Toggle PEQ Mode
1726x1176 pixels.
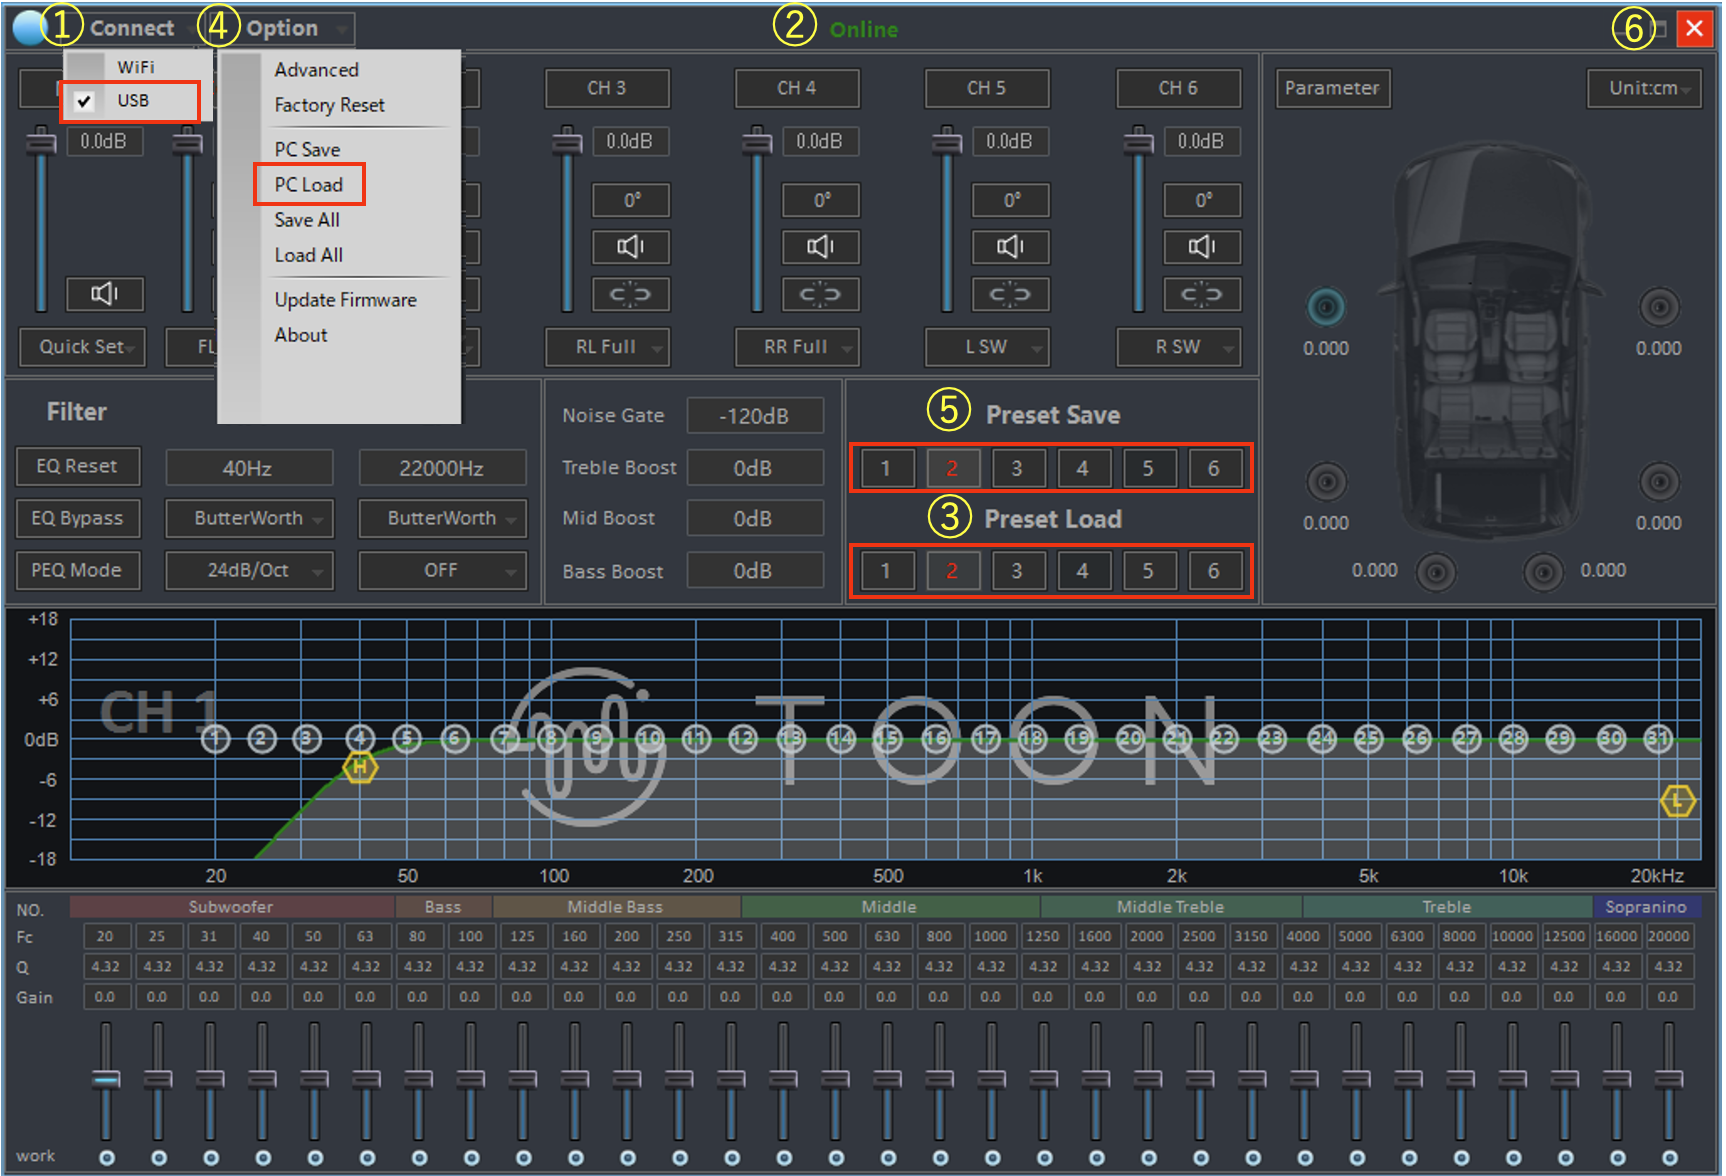77,570
